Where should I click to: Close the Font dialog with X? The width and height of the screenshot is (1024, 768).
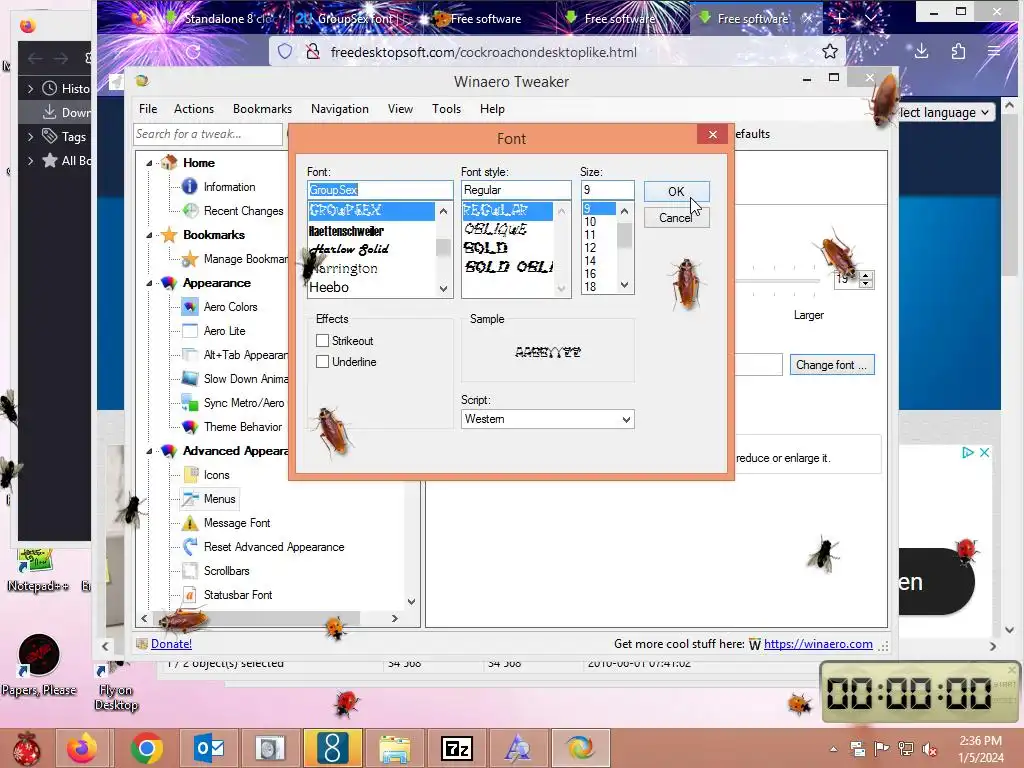[x=712, y=135]
